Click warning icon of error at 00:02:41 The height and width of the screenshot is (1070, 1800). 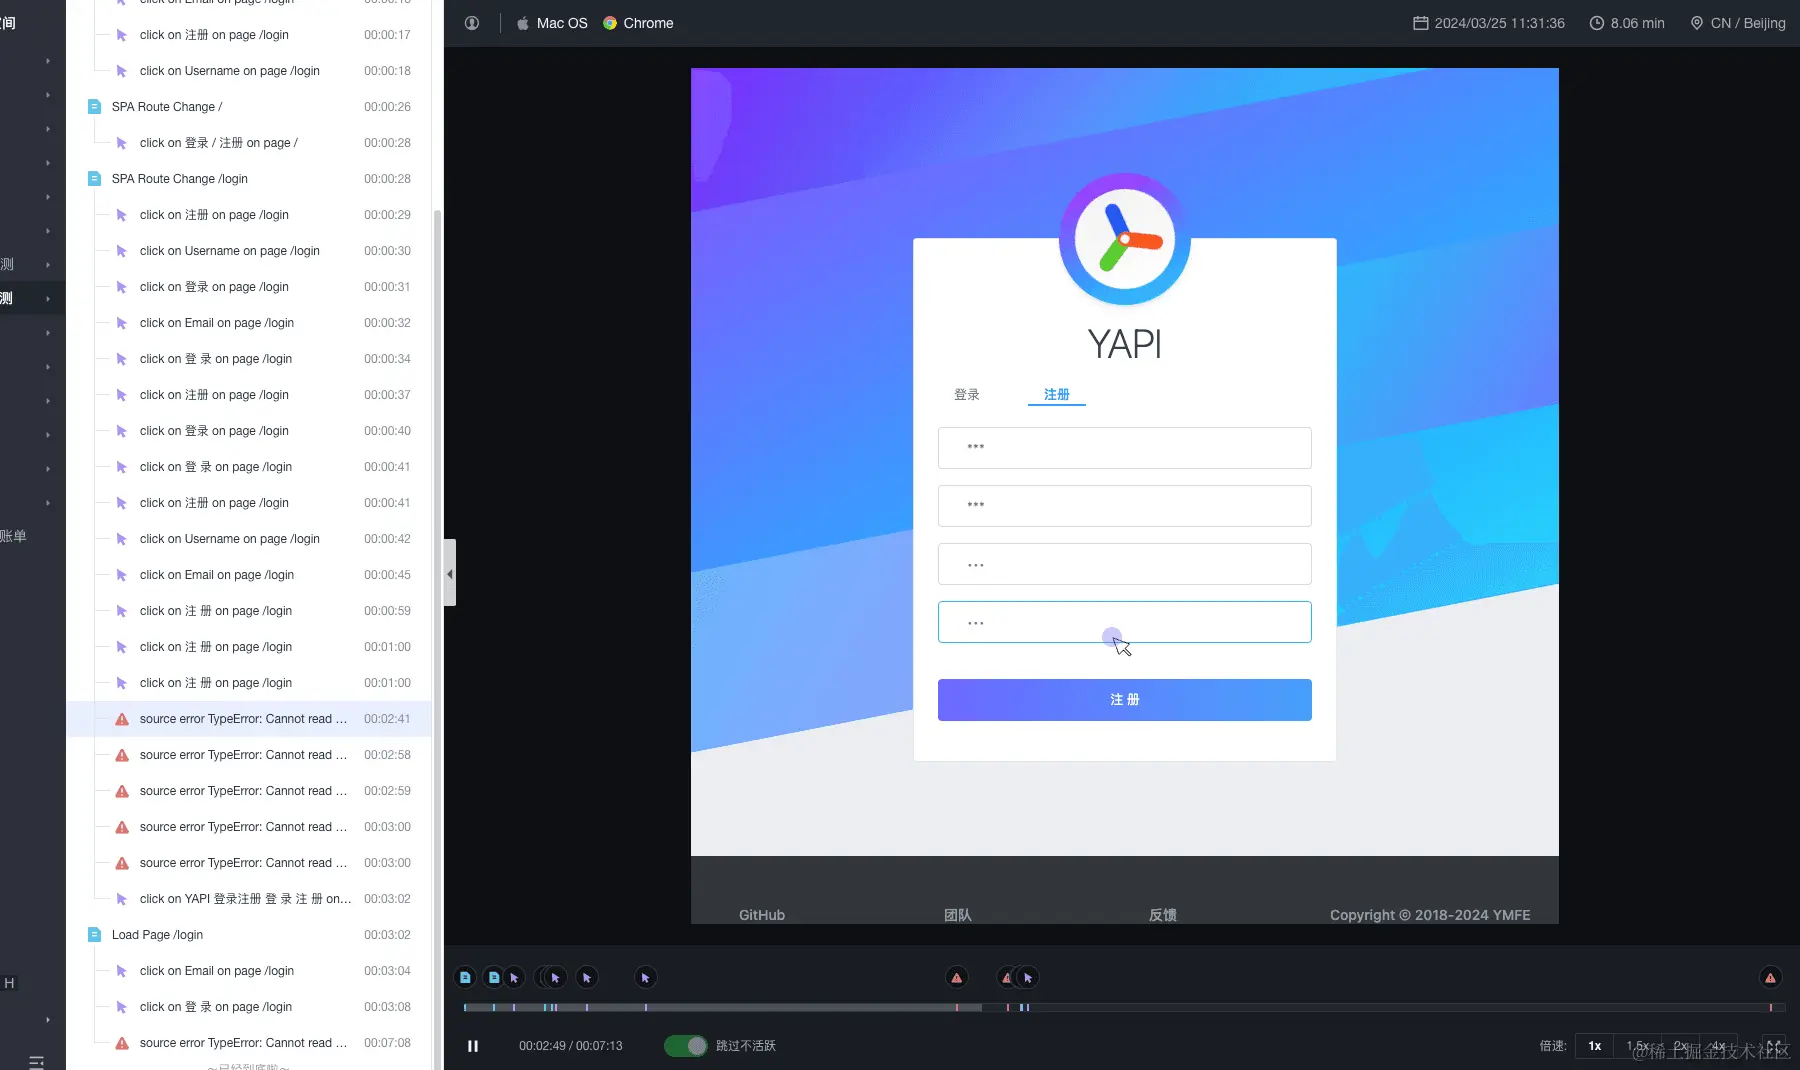(122, 719)
